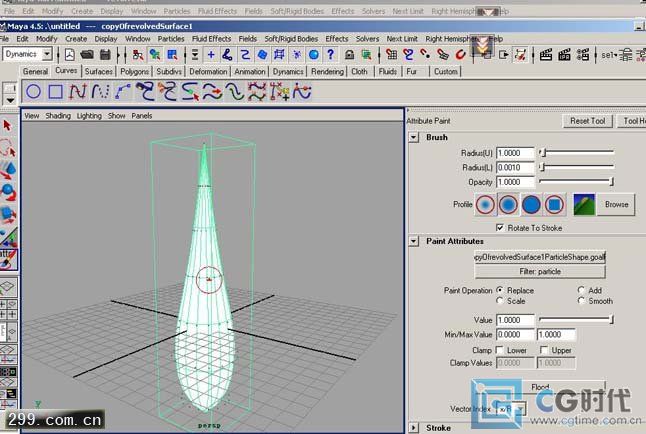
Task: Click the lock selection icon in status line
Action: point(349,54)
